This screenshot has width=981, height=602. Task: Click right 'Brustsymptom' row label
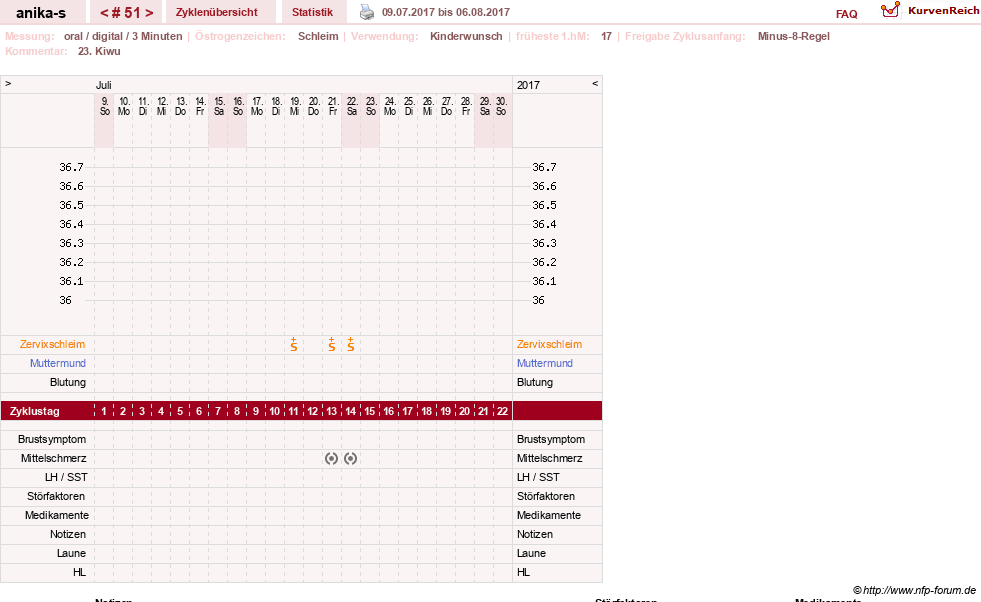pyautogui.click(x=551, y=439)
